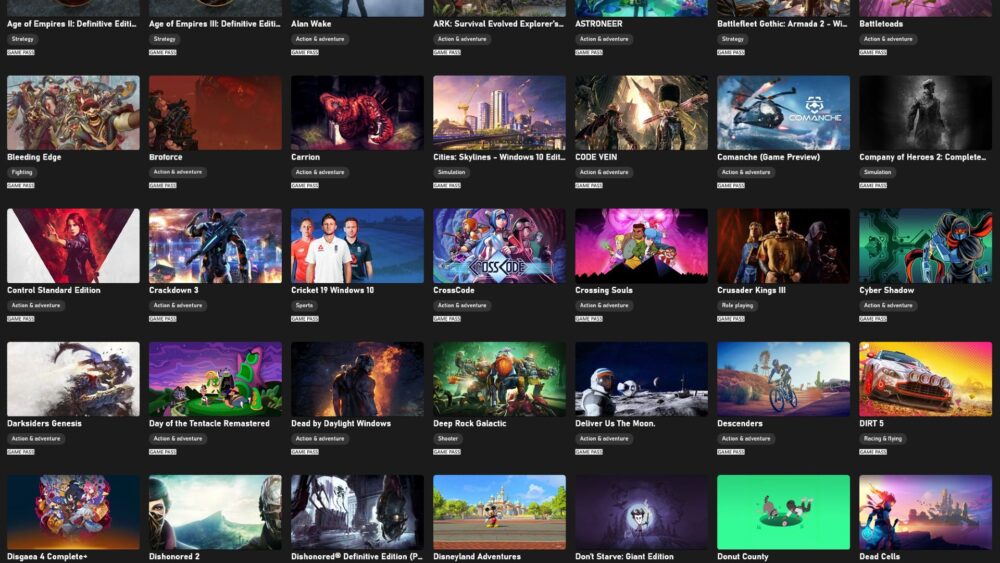The width and height of the screenshot is (1000, 563).
Task: Click the CODE VEIN cover art
Action: click(642, 113)
